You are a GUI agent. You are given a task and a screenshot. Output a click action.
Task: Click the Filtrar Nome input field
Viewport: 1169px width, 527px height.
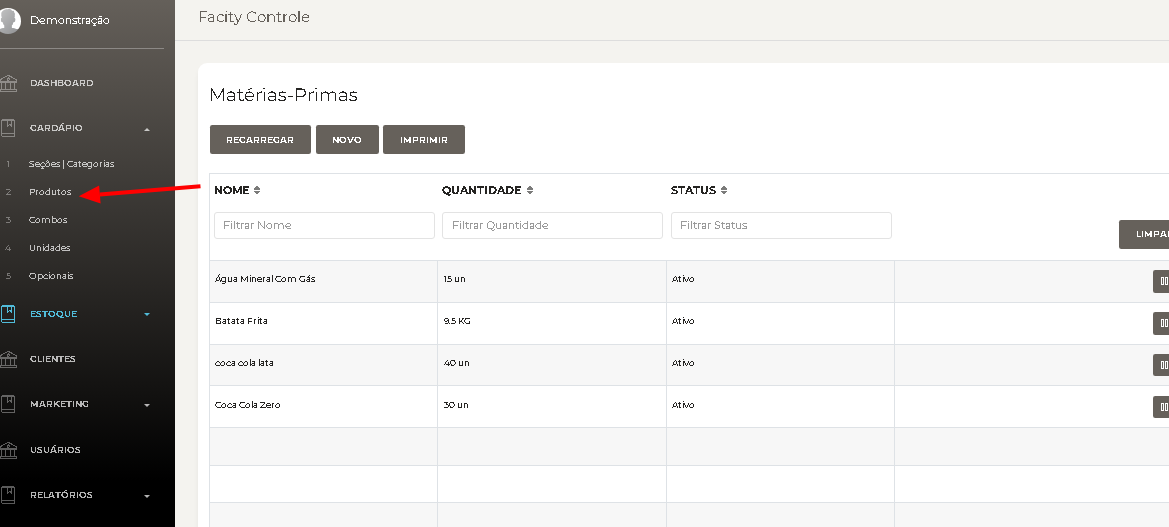324,225
